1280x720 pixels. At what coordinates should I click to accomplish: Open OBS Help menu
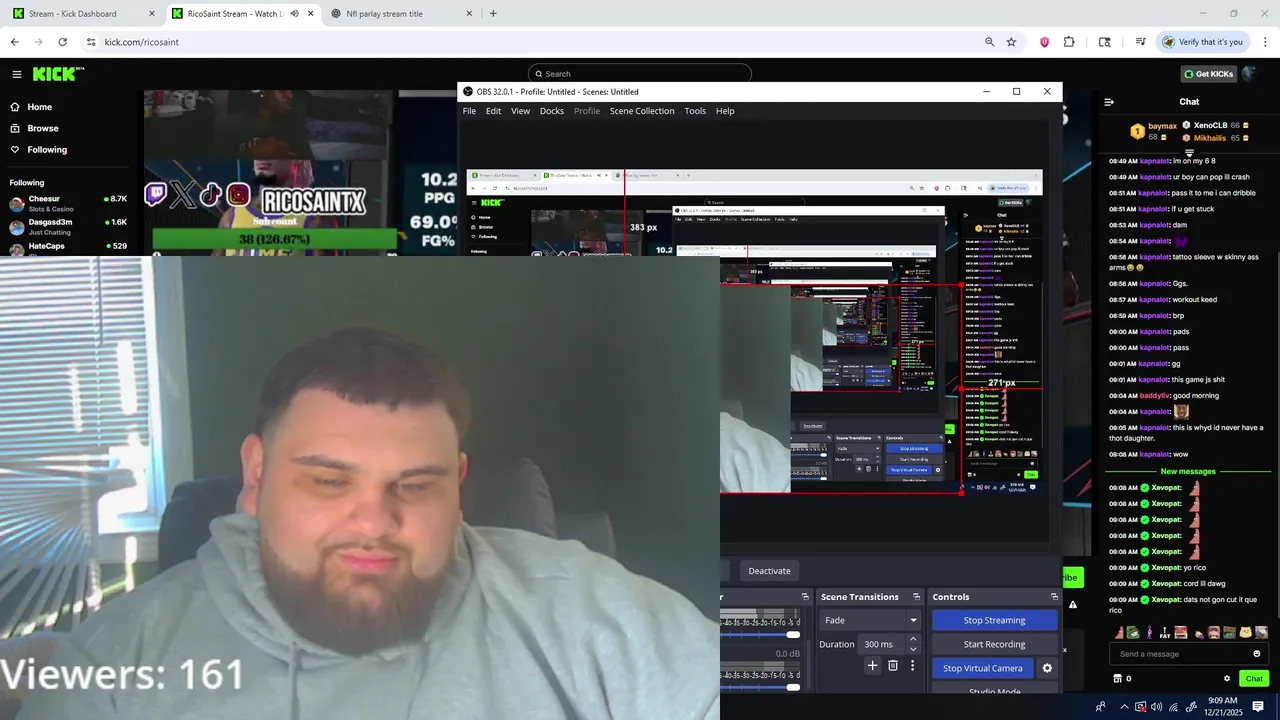click(x=725, y=111)
